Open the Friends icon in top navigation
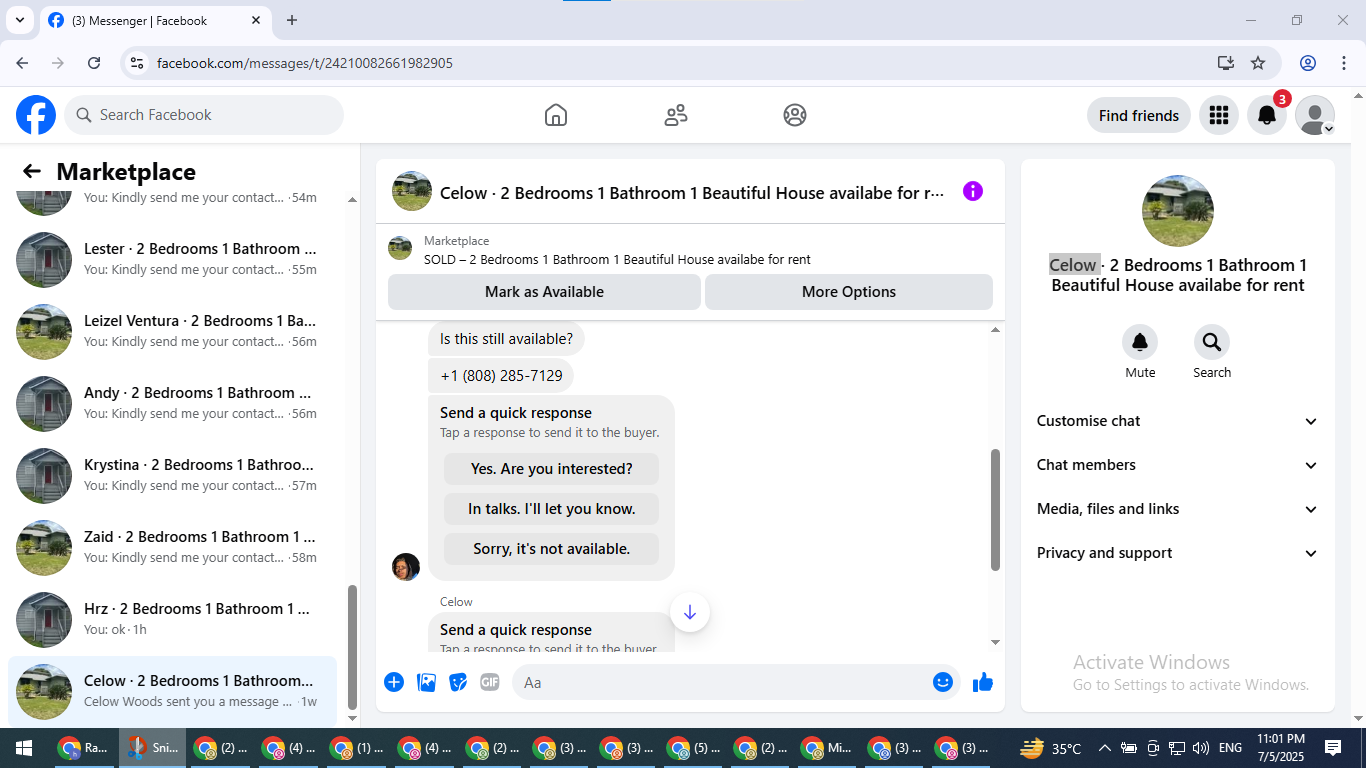 click(676, 115)
